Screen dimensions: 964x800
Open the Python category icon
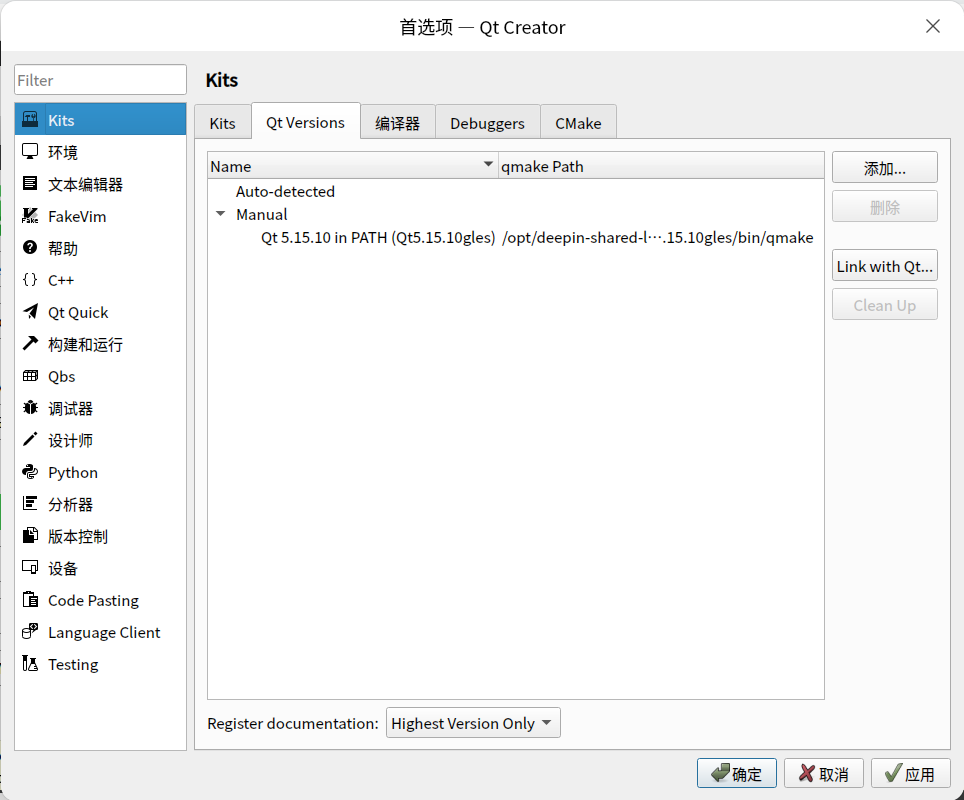click(x=30, y=472)
